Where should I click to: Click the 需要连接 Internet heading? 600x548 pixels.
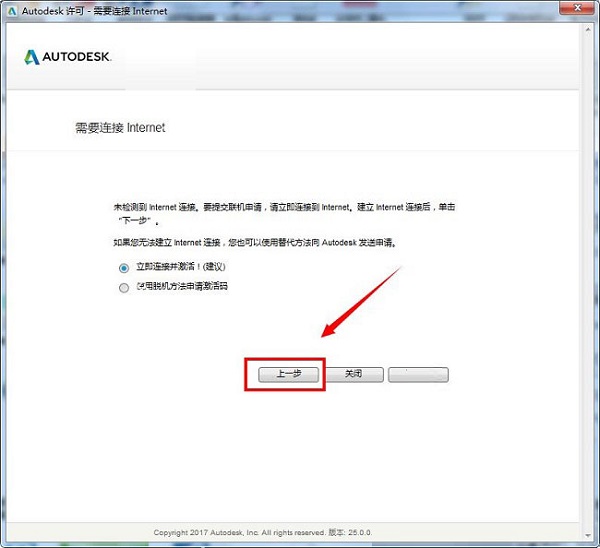coord(120,128)
